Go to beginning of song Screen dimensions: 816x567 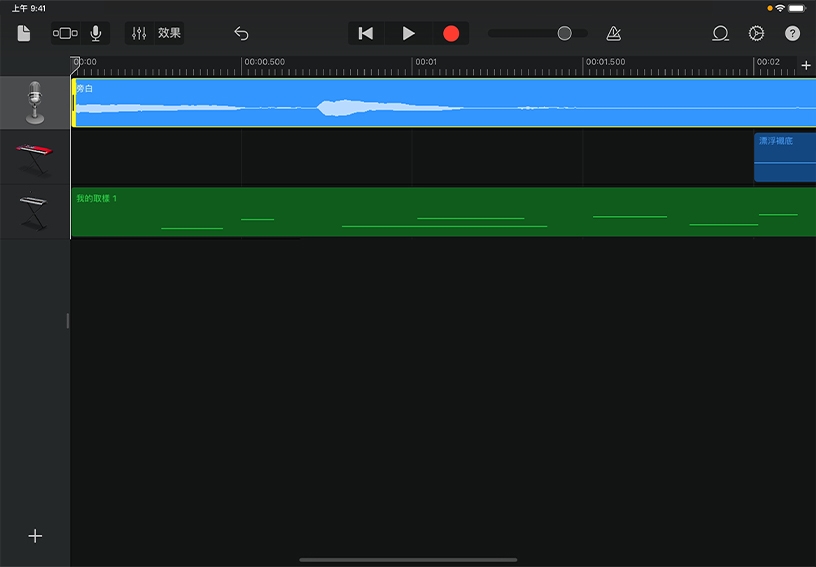click(x=366, y=33)
